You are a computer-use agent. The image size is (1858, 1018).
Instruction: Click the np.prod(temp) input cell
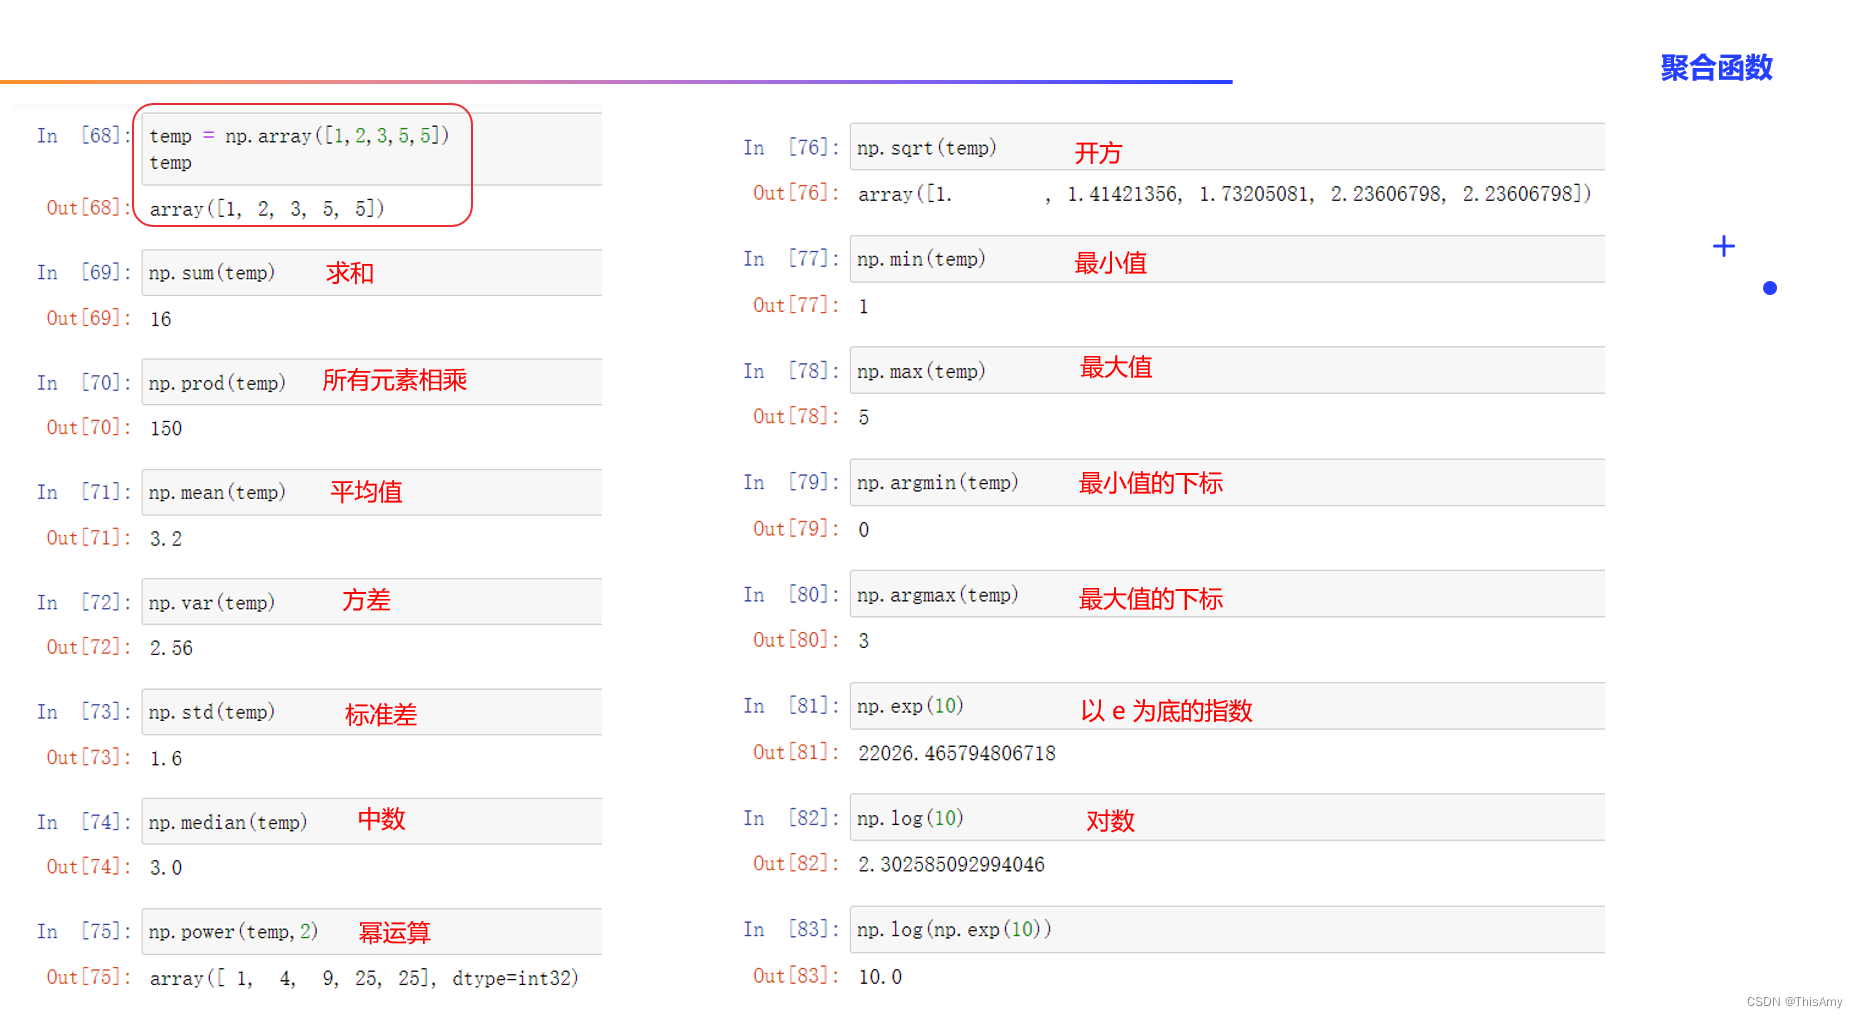tap(372, 382)
